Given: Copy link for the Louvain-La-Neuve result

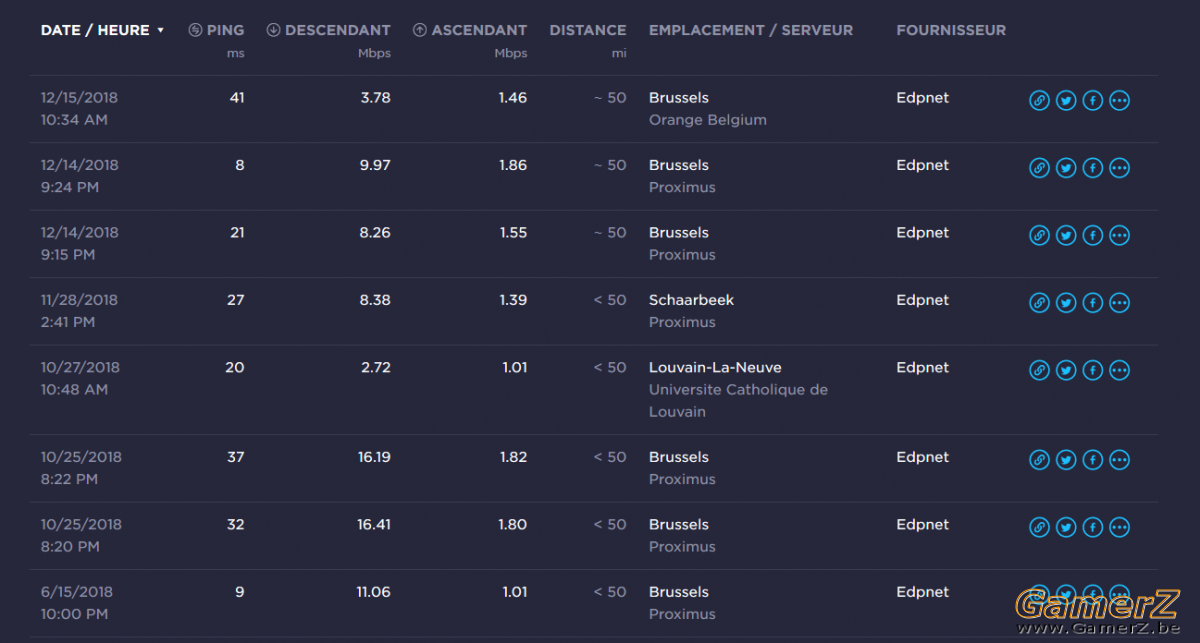Looking at the screenshot, I should 1040,371.
